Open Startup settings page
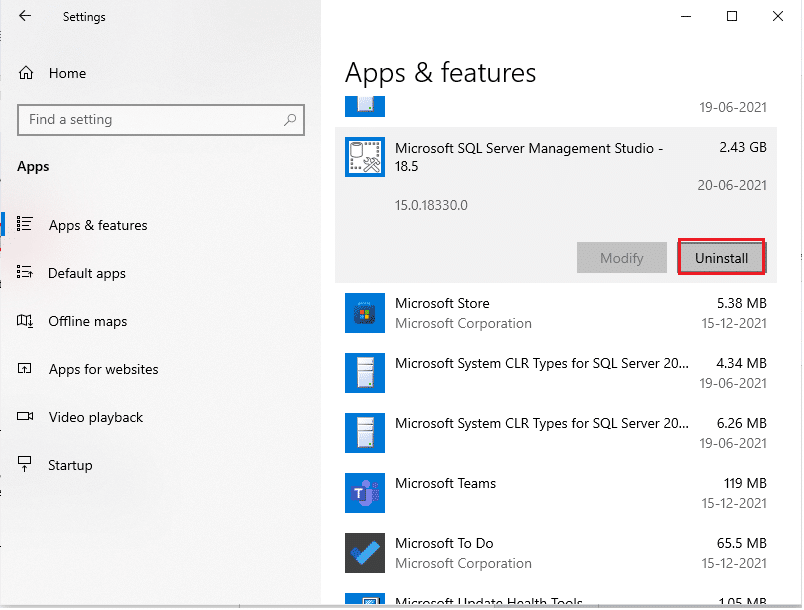The image size is (804, 610). click(x=70, y=465)
